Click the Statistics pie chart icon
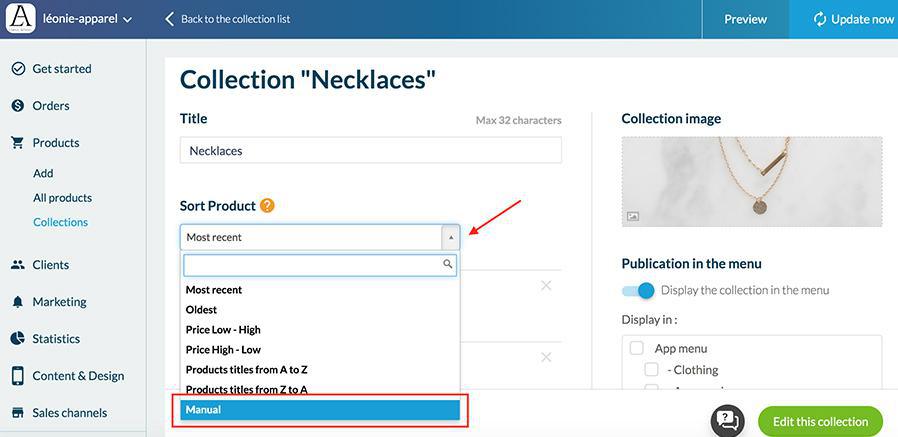 coord(17,339)
